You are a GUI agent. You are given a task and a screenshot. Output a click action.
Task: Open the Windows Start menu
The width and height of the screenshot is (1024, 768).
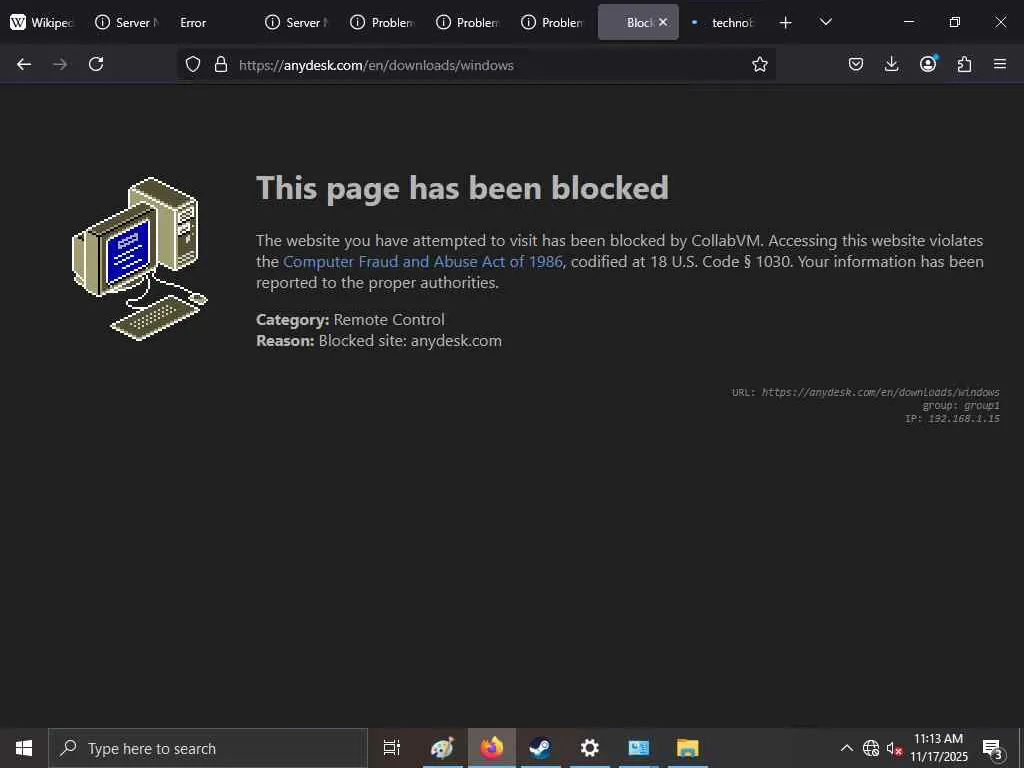click(24, 748)
